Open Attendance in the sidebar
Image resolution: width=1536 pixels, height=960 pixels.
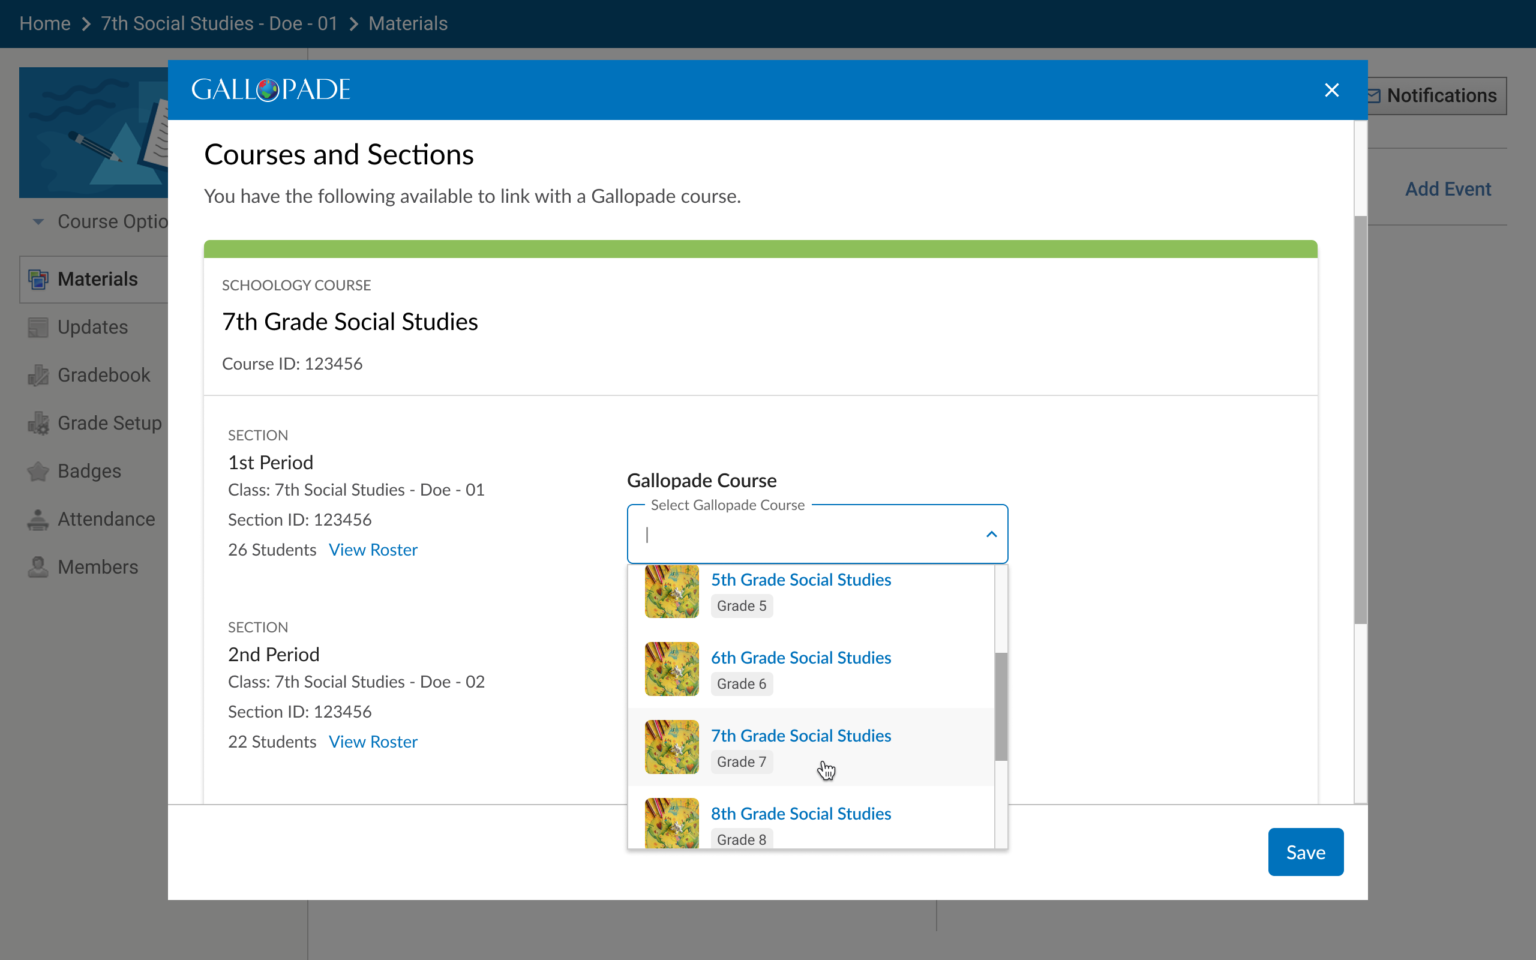pos(106,519)
